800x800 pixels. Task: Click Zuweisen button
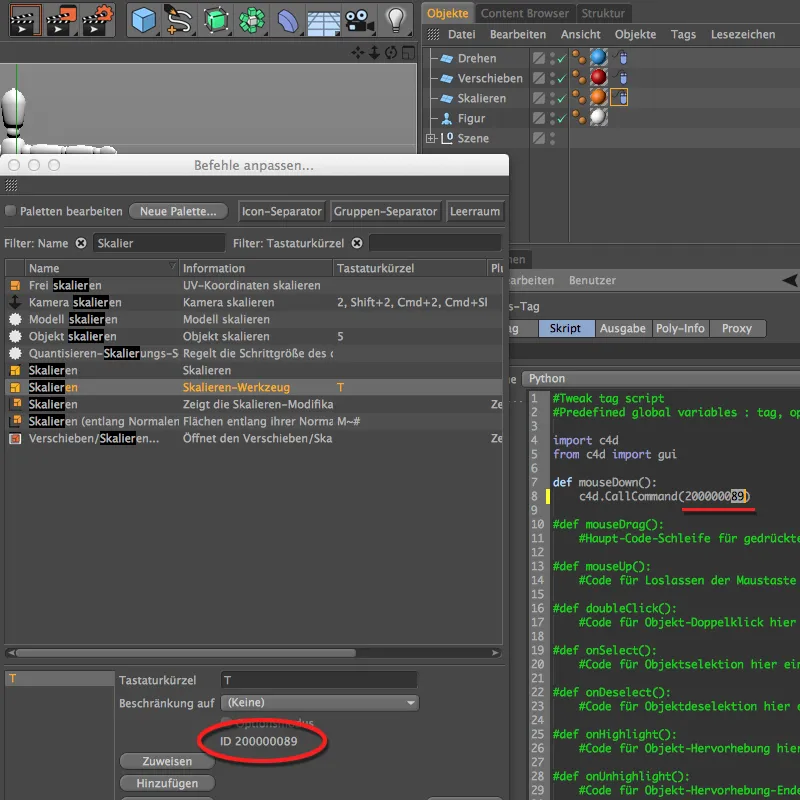[x=167, y=761]
